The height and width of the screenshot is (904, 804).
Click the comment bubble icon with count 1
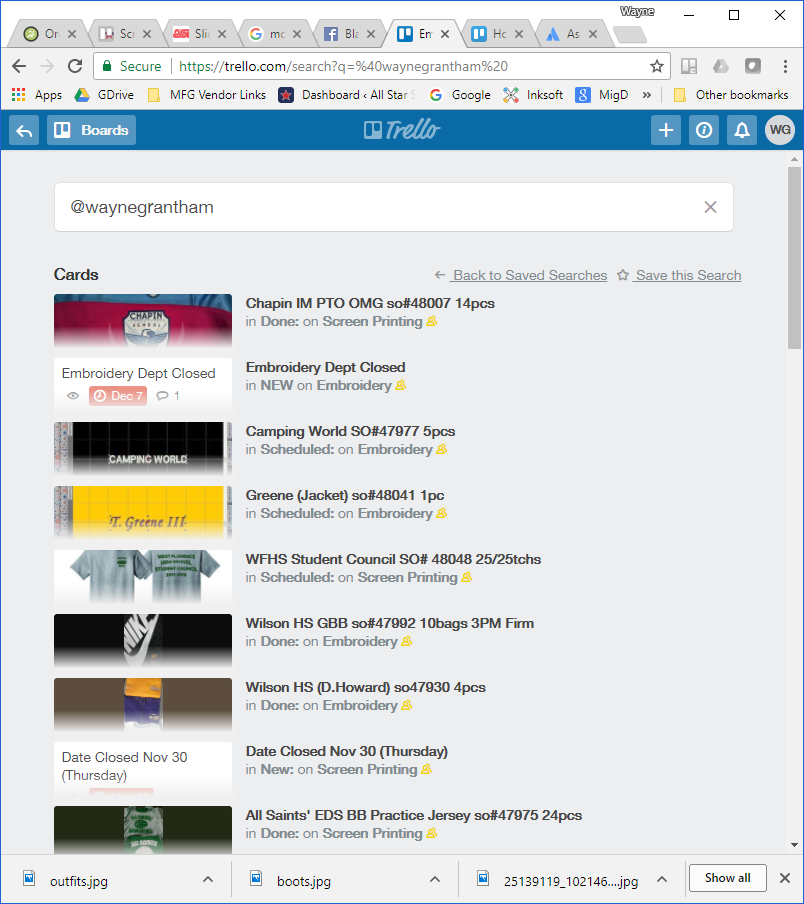(x=163, y=396)
